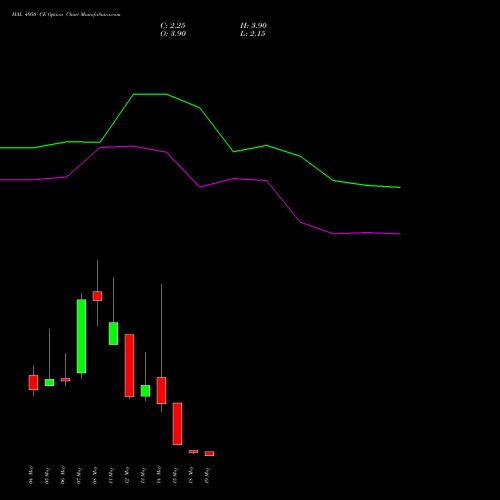
Task: Click the '19 May' date label
Action: pyautogui.click(x=207, y=475)
